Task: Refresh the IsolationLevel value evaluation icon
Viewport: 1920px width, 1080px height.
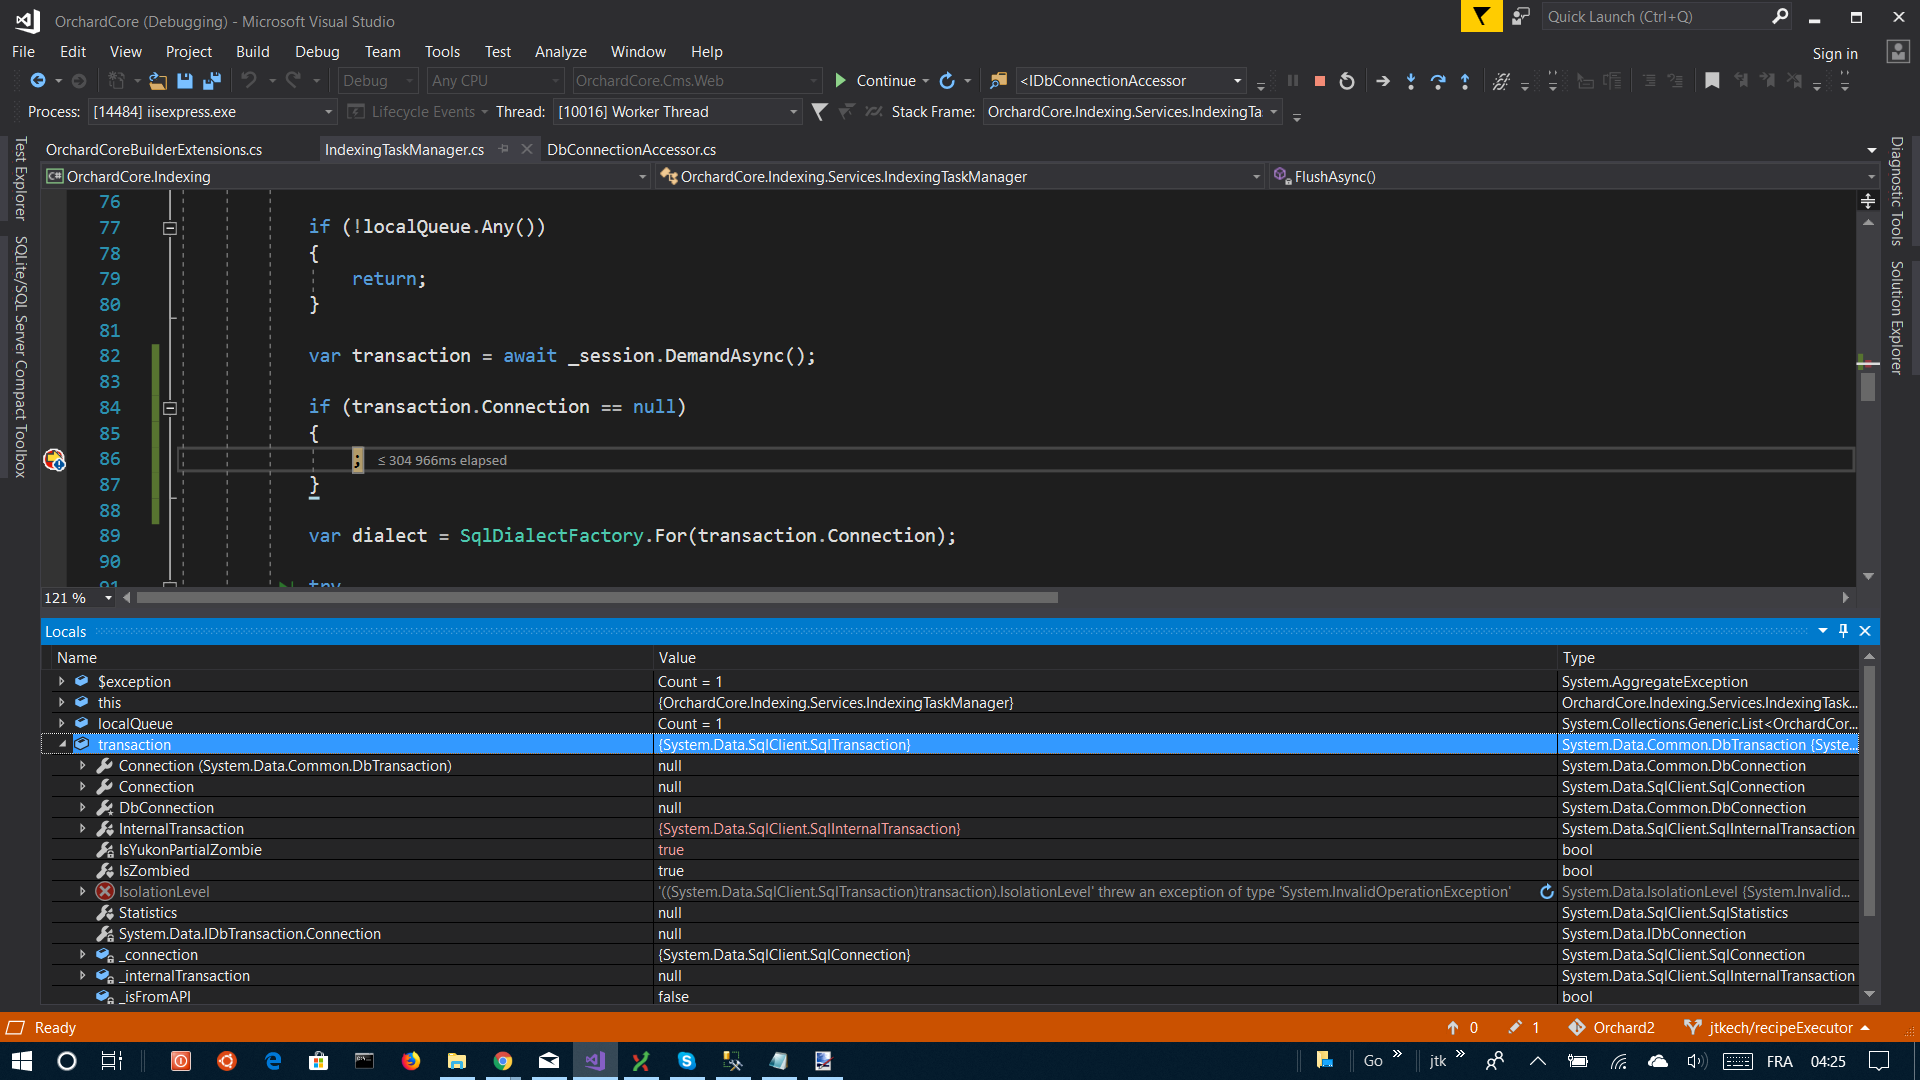Action: [1547, 892]
